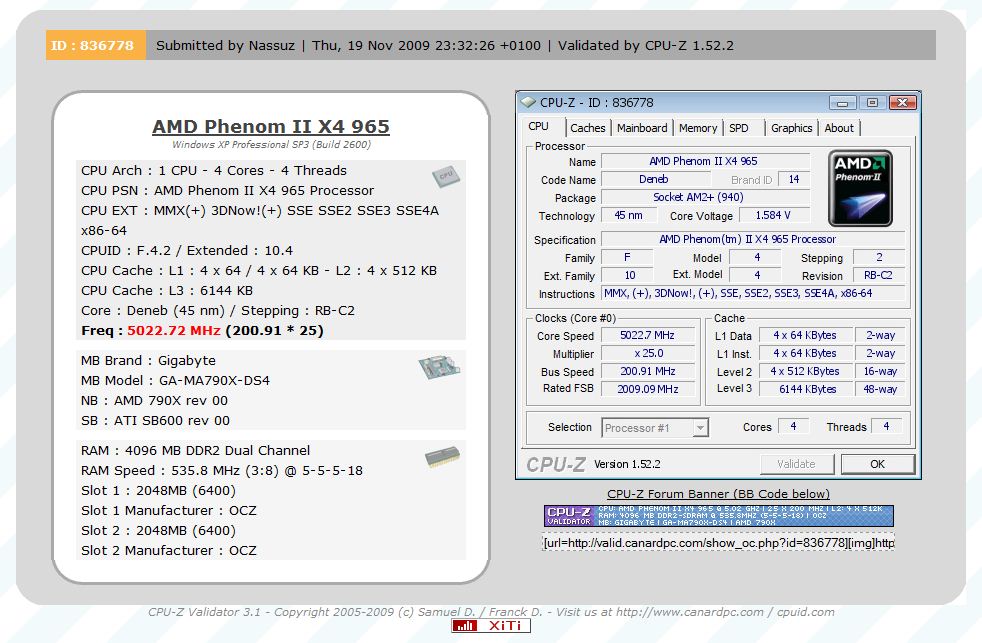Maximize the CPU-Z window
Screen dimensions: 982x643
pyautogui.click(x=872, y=102)
